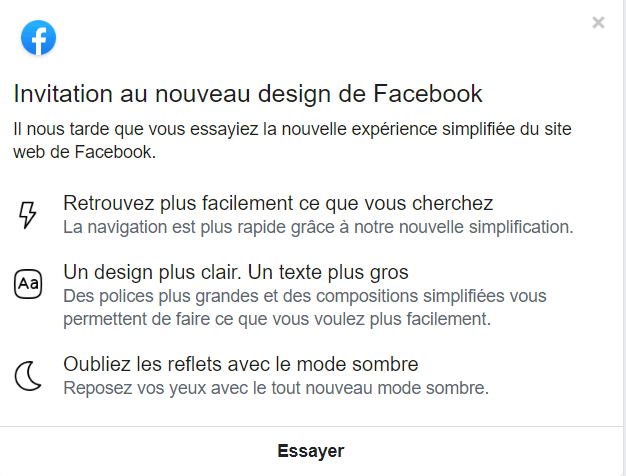Click 'Reposez vos yeux' dark mode description

coord(276,388)
